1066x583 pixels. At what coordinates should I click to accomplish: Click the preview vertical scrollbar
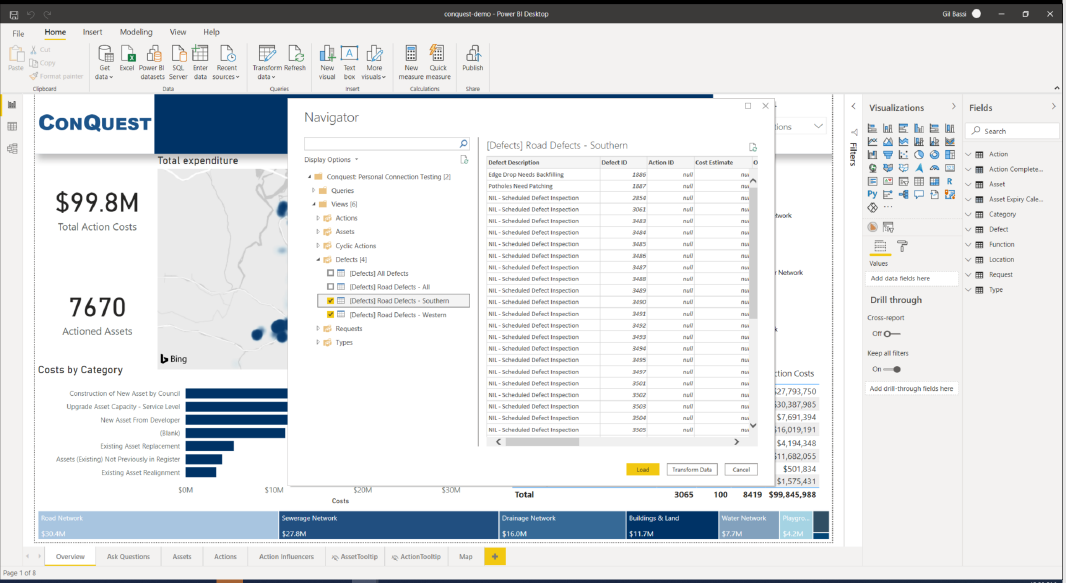753,251
